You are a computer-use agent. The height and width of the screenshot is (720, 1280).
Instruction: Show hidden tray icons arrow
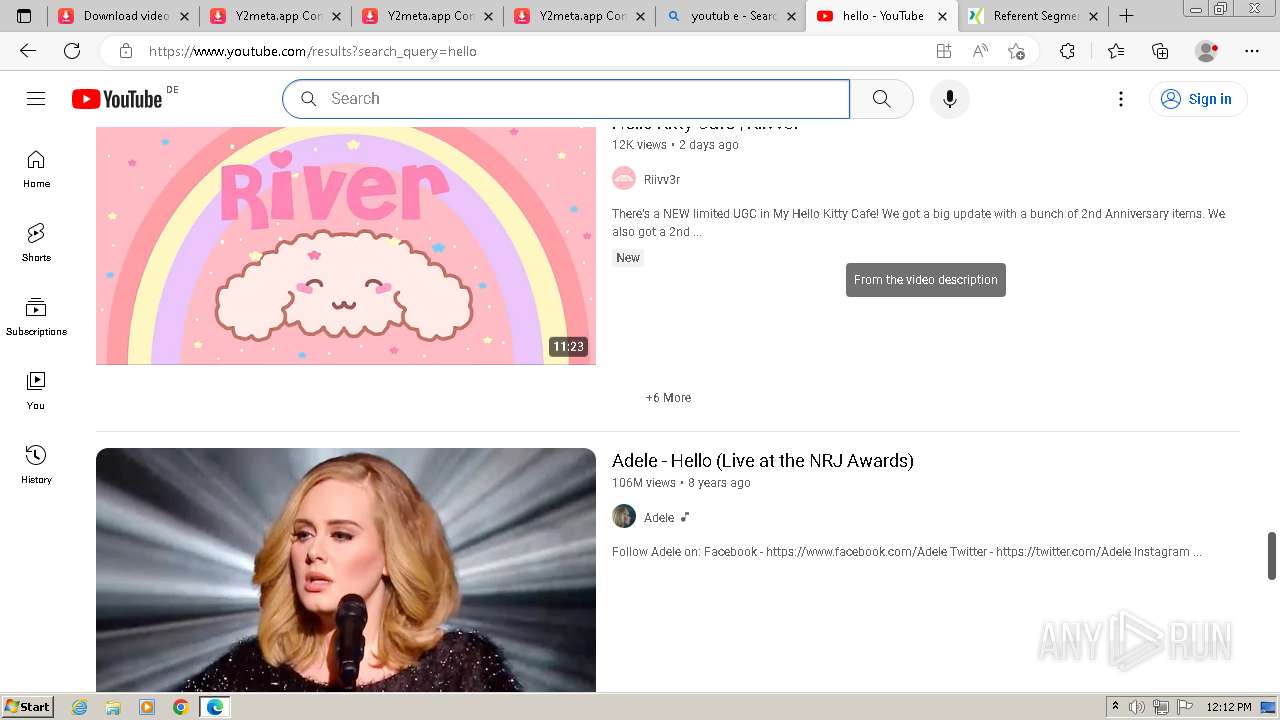1115,707
